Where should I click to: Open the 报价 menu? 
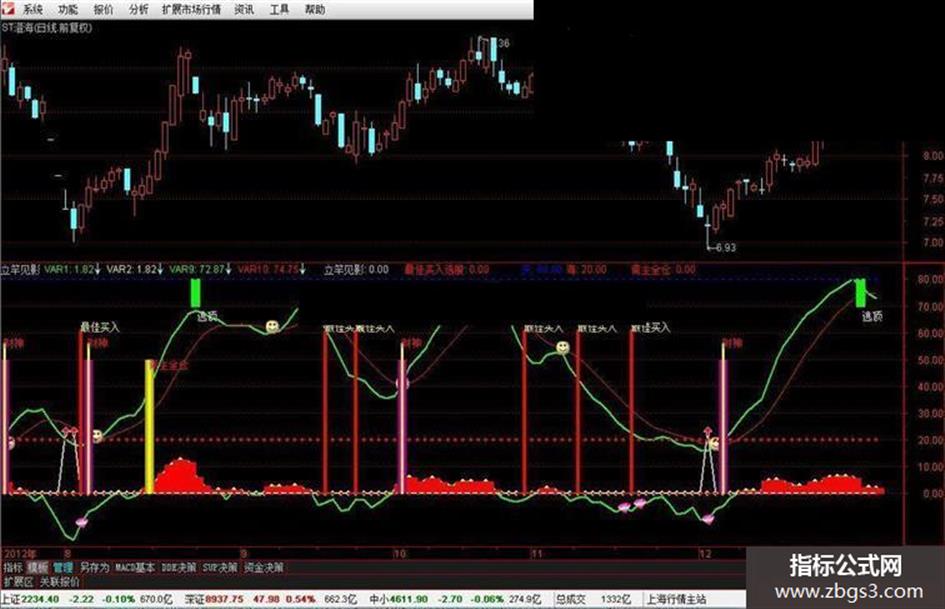[x=104, y=10]
